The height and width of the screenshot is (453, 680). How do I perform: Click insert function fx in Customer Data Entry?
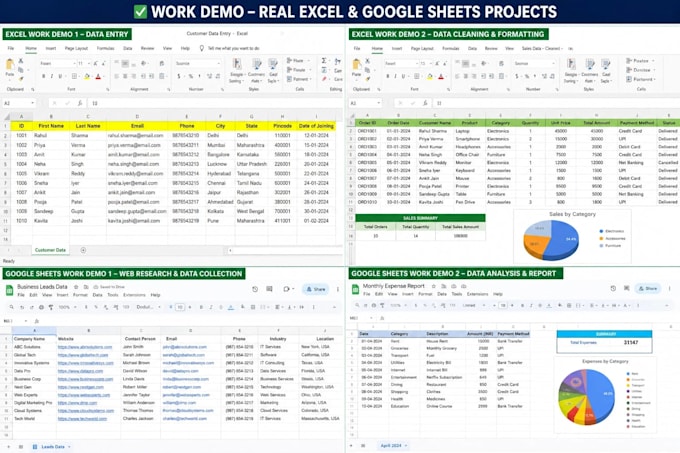pyautogui.click(x=80, y=103)
